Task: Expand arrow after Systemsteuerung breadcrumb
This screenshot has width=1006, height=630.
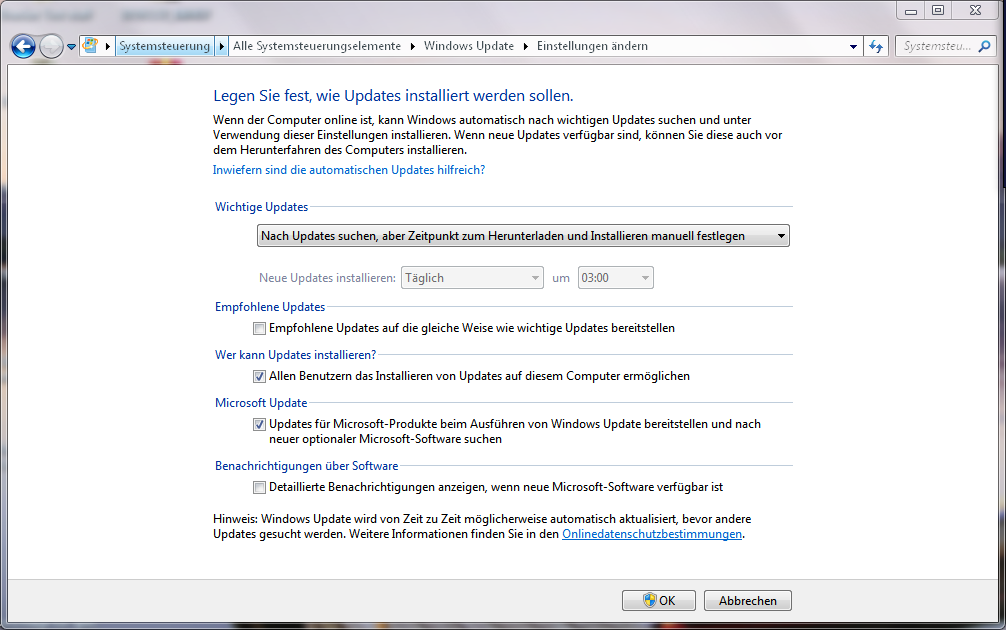Action: (x=221, y=46)
